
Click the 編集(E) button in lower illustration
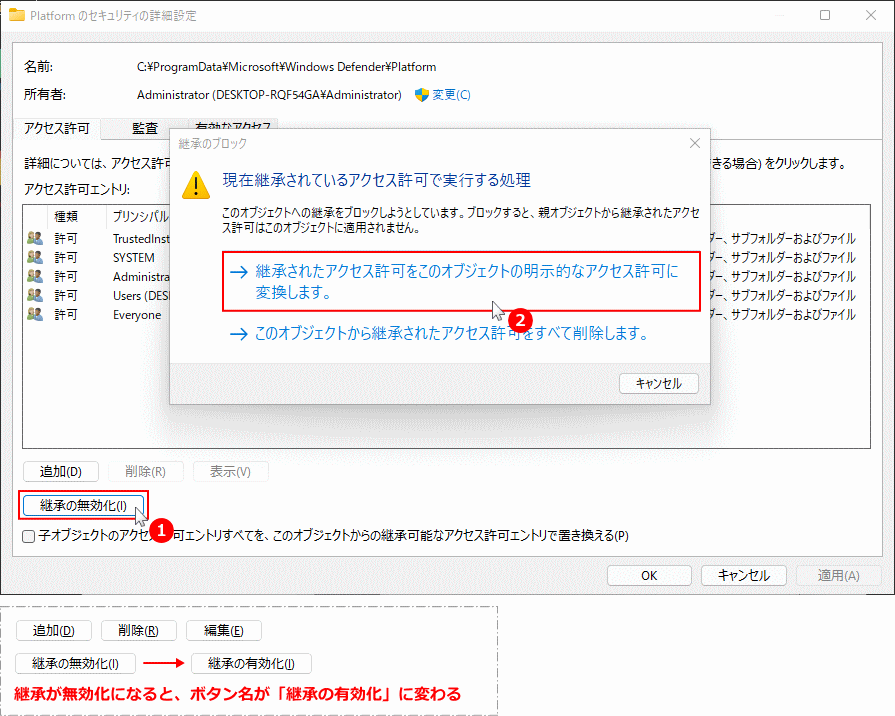[224, 631]
